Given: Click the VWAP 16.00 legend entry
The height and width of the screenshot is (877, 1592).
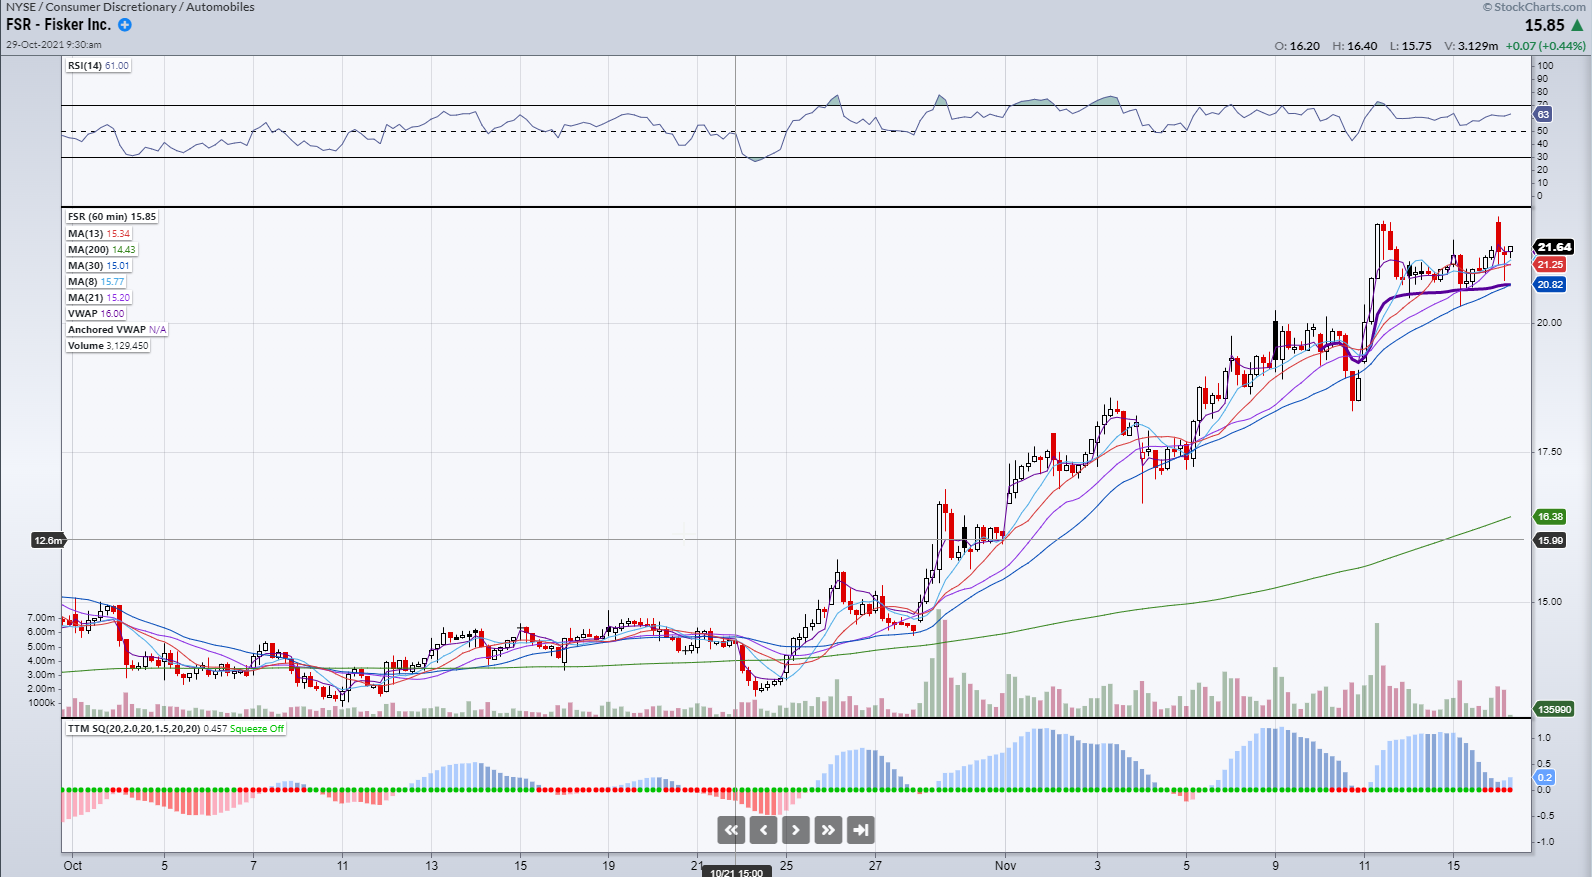Looking at the screenshot, I should click(96, 313).
